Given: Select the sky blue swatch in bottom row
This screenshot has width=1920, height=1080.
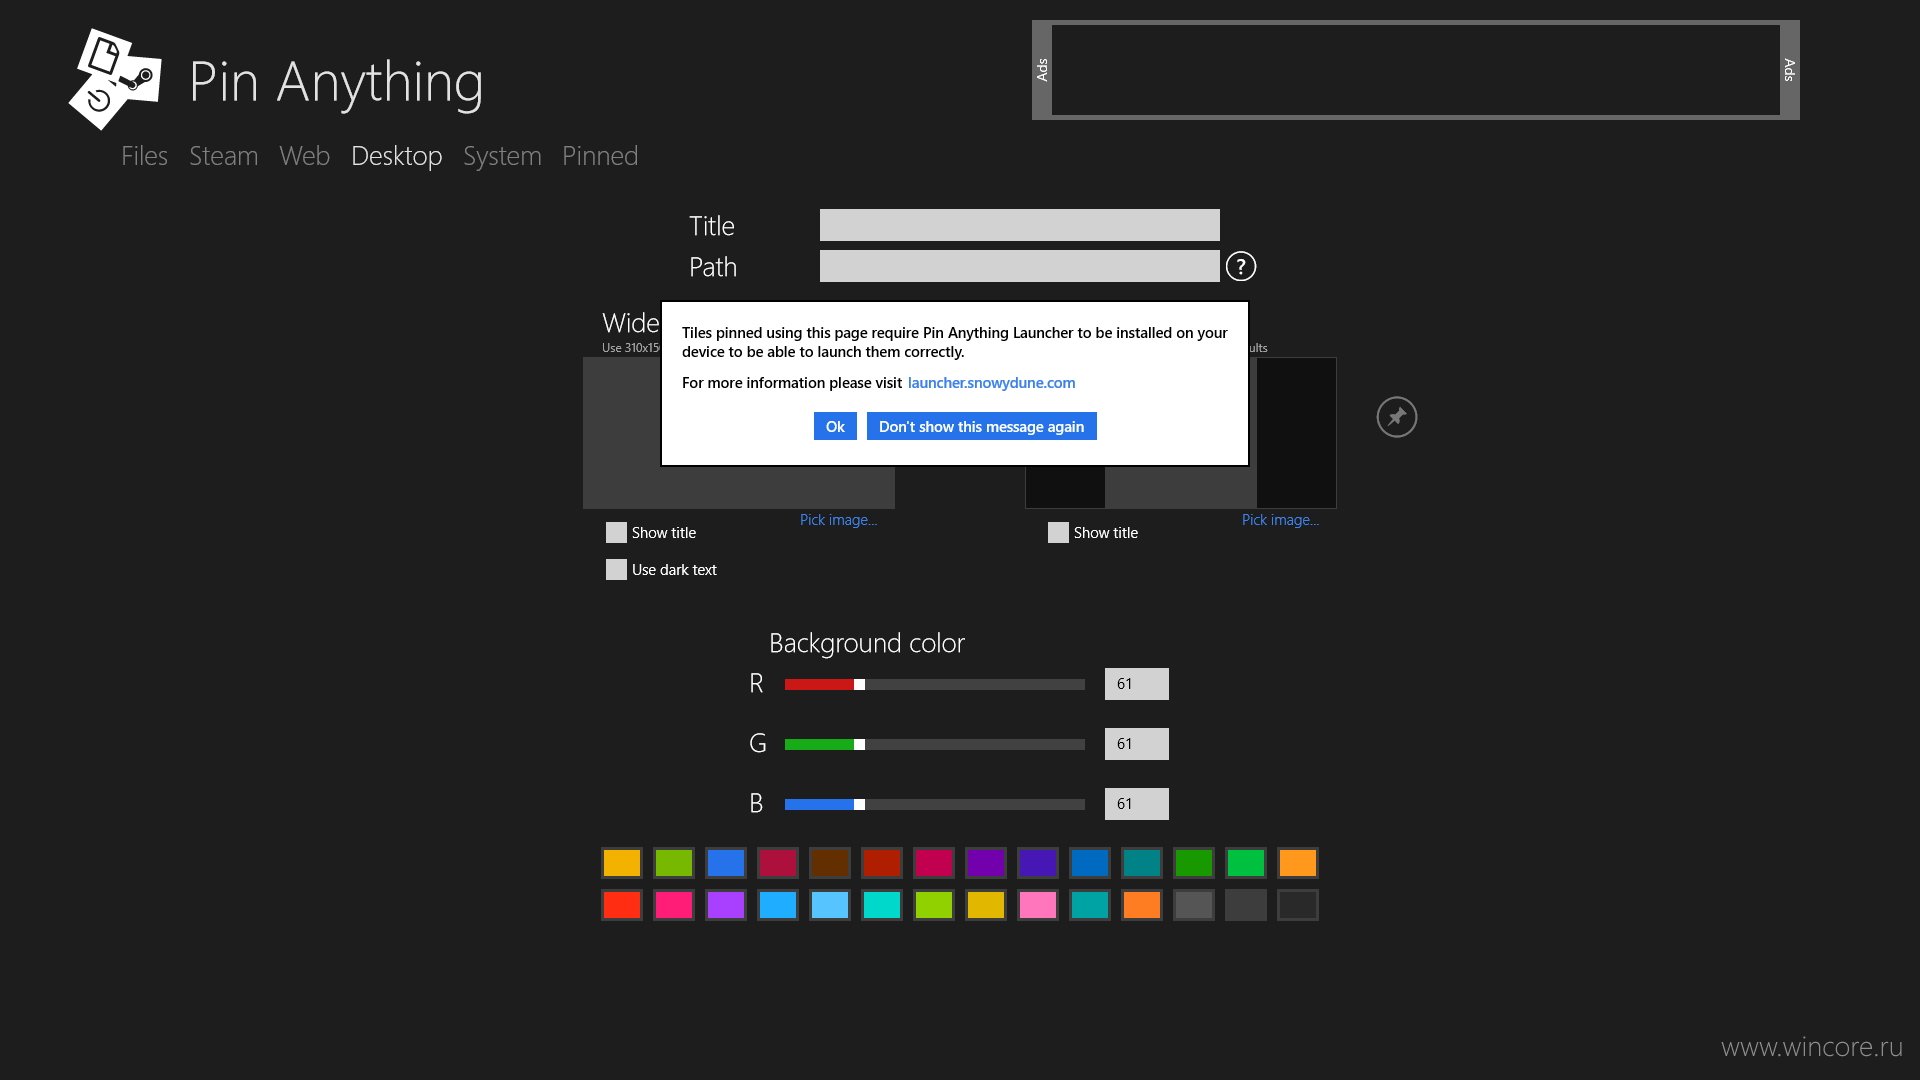Looking at the screenshot, I should [x=778, y=905].
